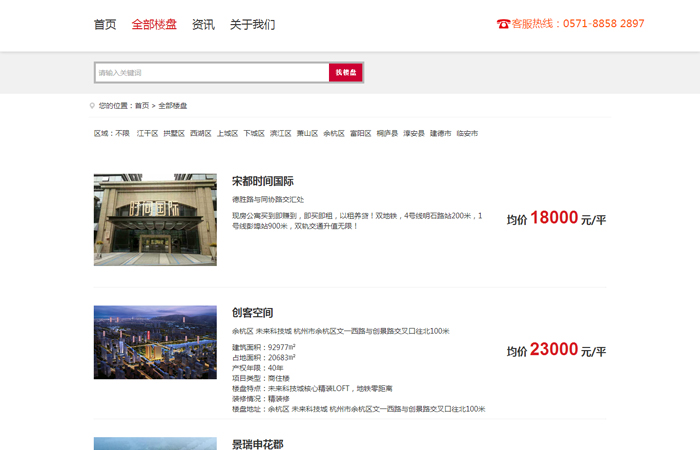Image resolution: width=700 pixels, height=450 pixels.
Task: Select 不限 in the district filter
Action: click(122, 133)
